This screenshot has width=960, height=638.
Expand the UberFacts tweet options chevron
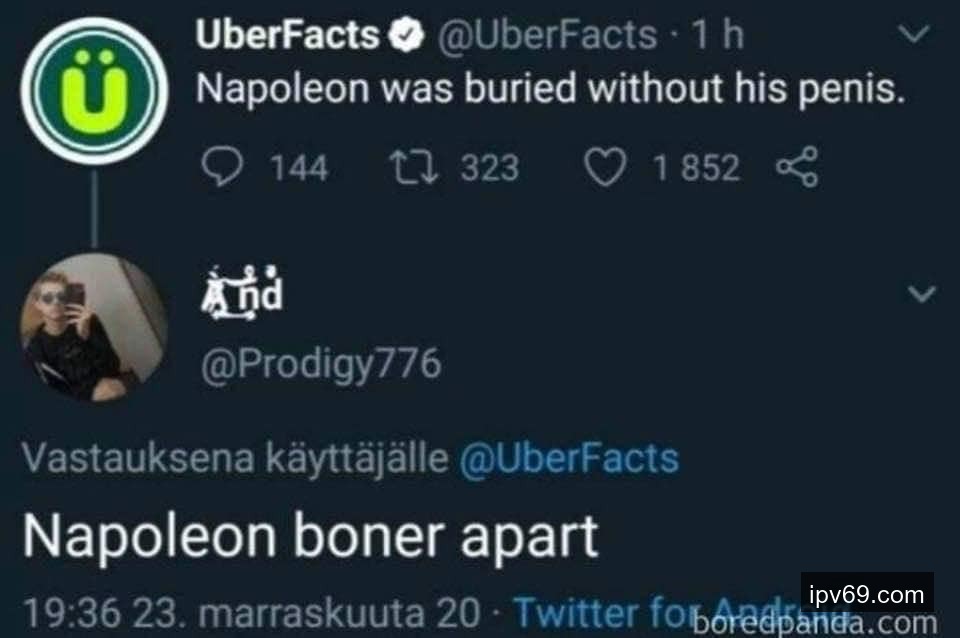click(913, 36)
